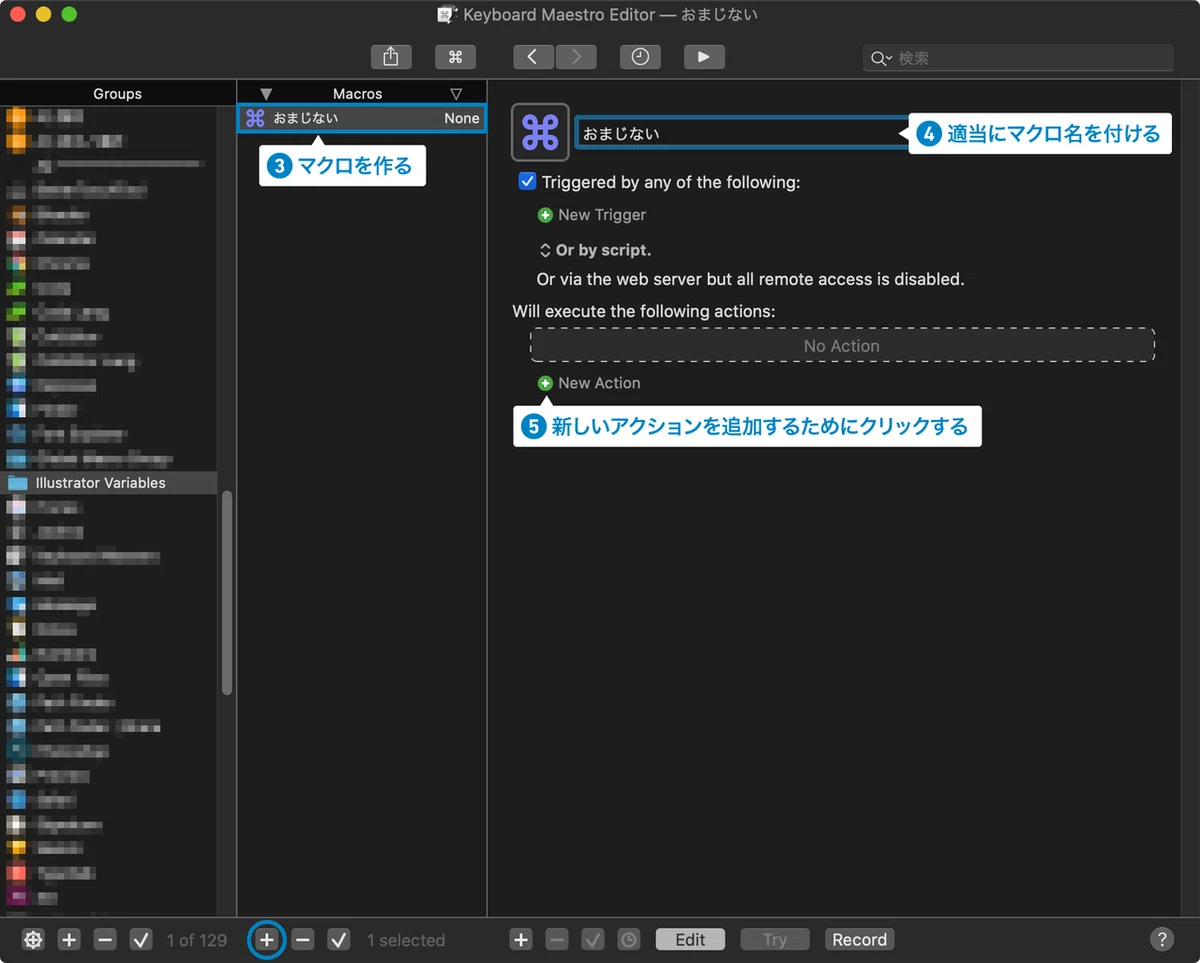1200x963 pixels.
Task: Click the No Action placeholder box
Action: pos(842,345)
